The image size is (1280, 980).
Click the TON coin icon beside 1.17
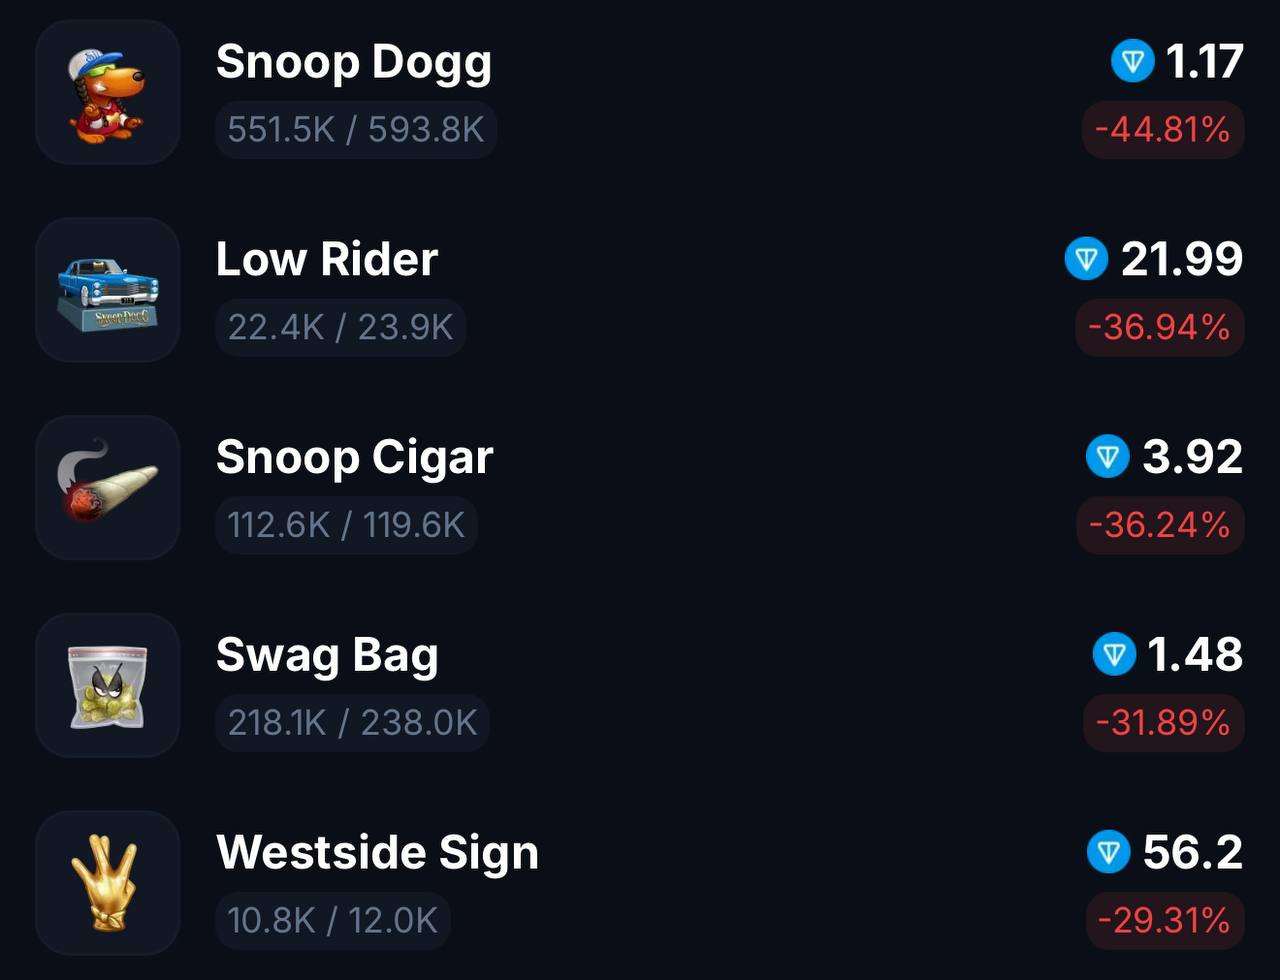[x=1133, y=62]
